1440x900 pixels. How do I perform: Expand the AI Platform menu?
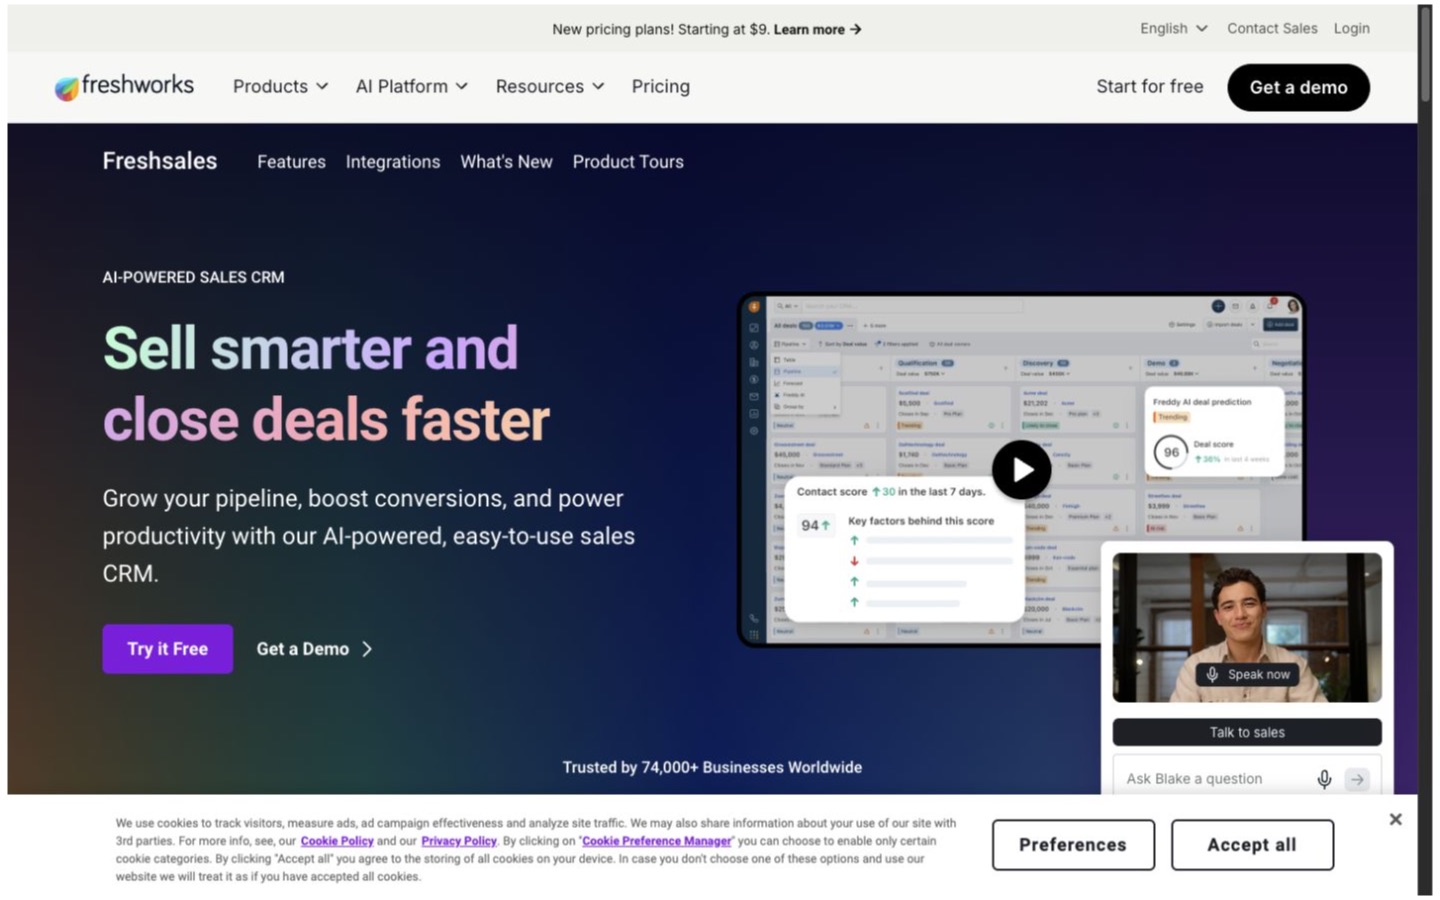click(411, 87)
